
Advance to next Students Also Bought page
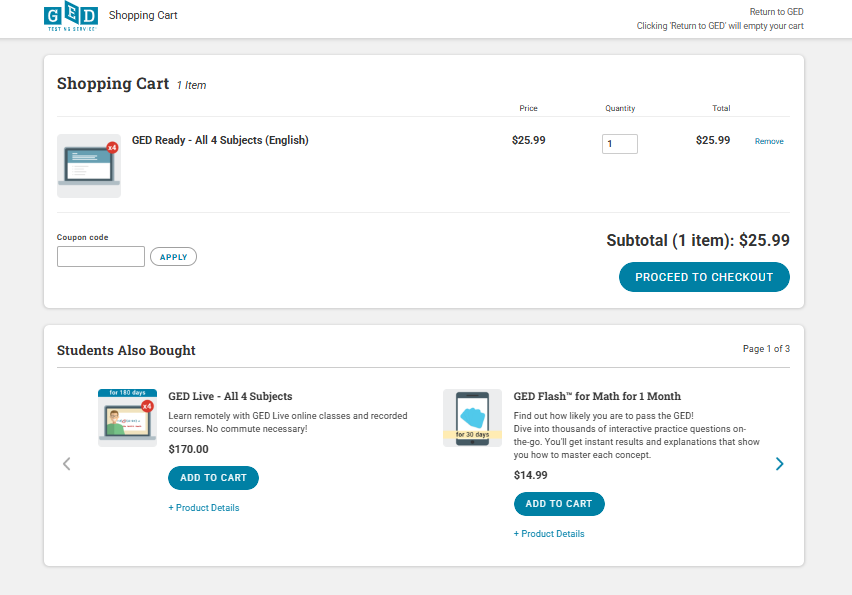point(780,463)
